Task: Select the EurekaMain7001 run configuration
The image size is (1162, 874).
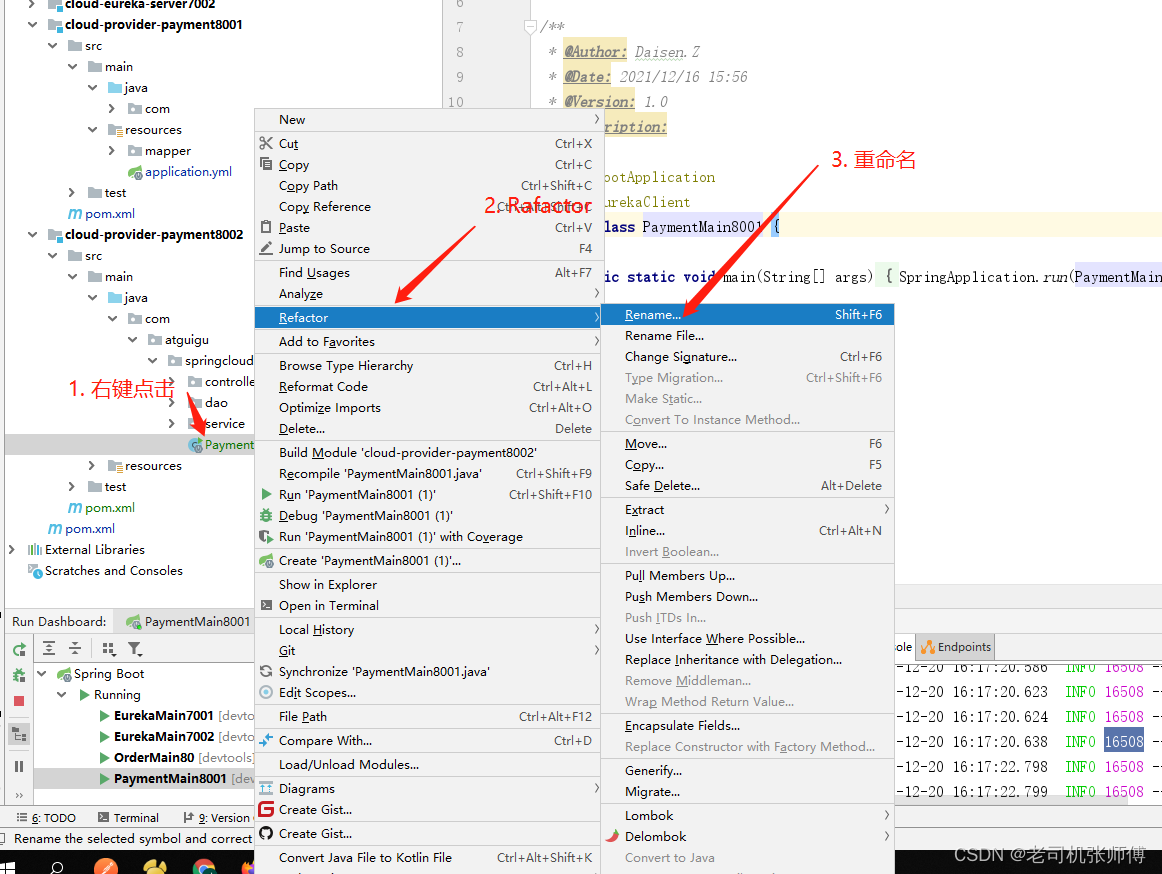Action: pos(164,715)
